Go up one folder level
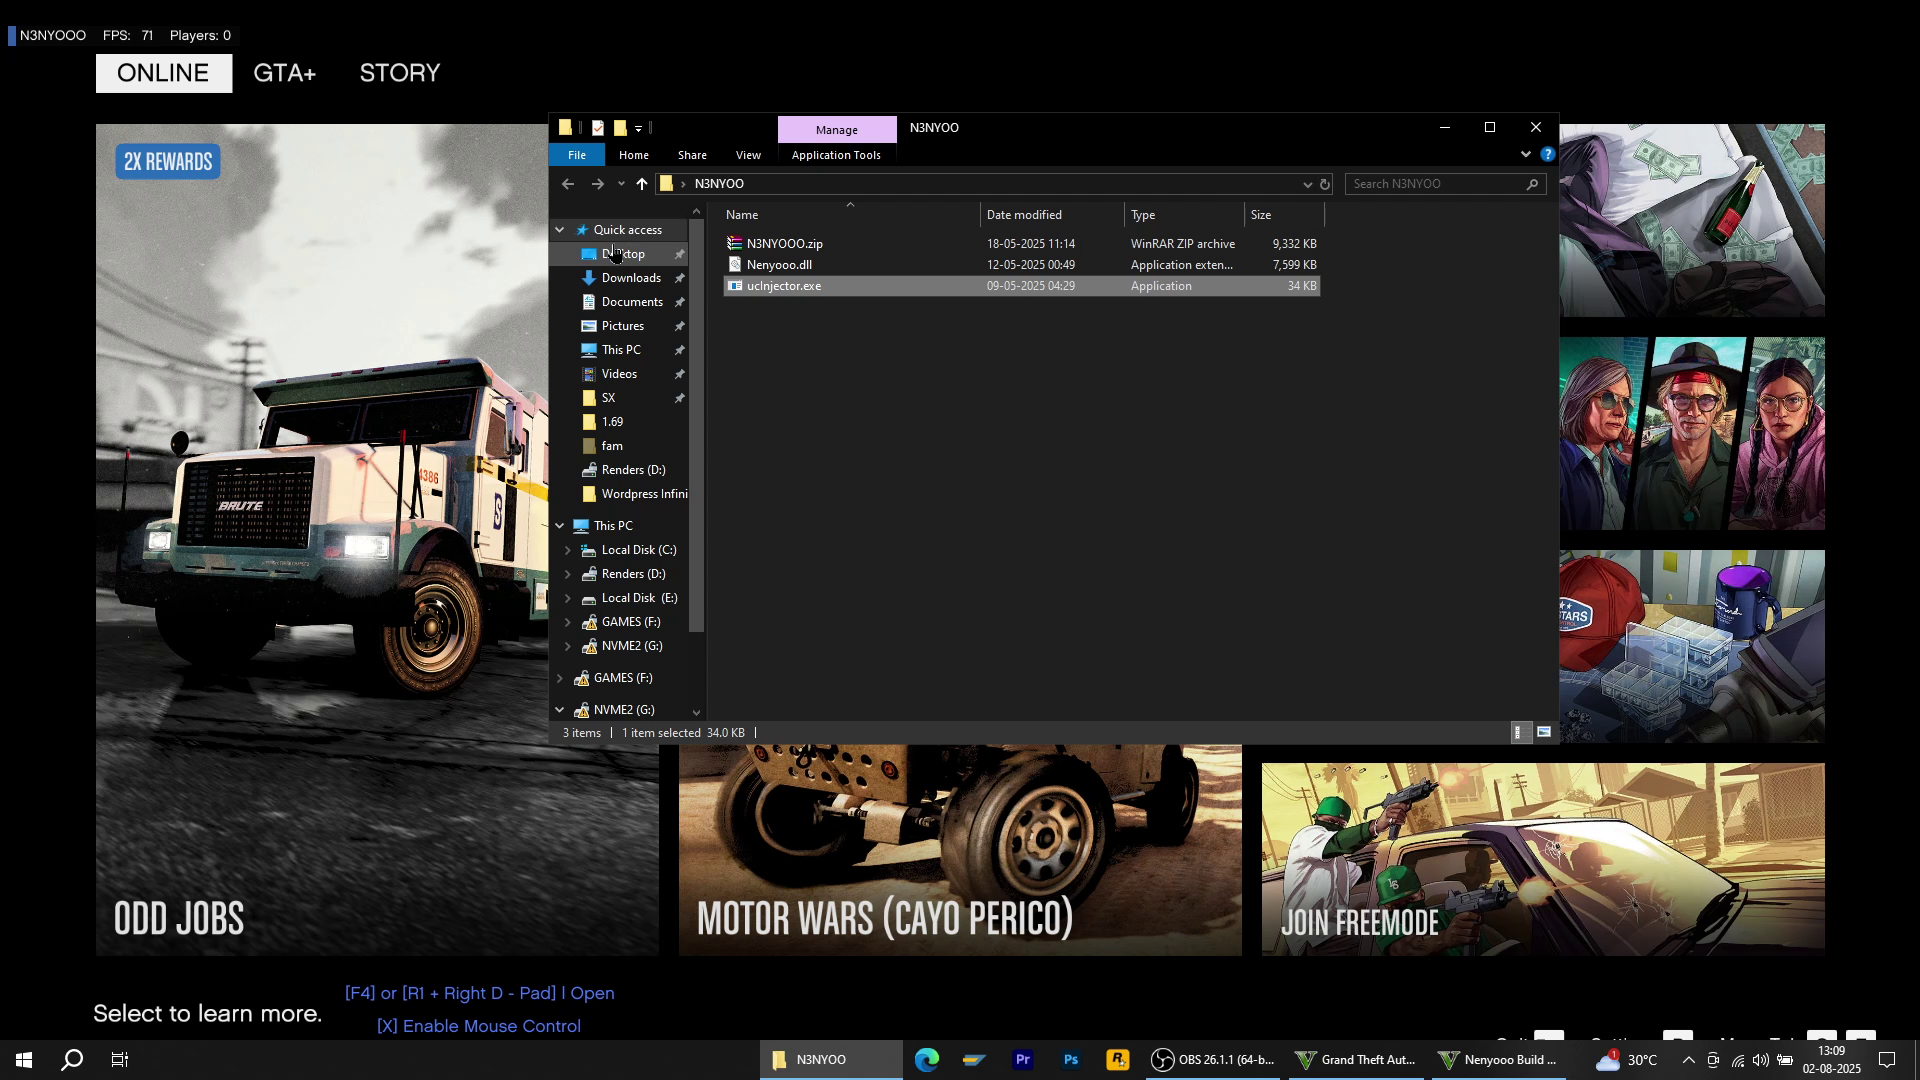This screenshot has height=1080, width=1920. coord(642,184)
